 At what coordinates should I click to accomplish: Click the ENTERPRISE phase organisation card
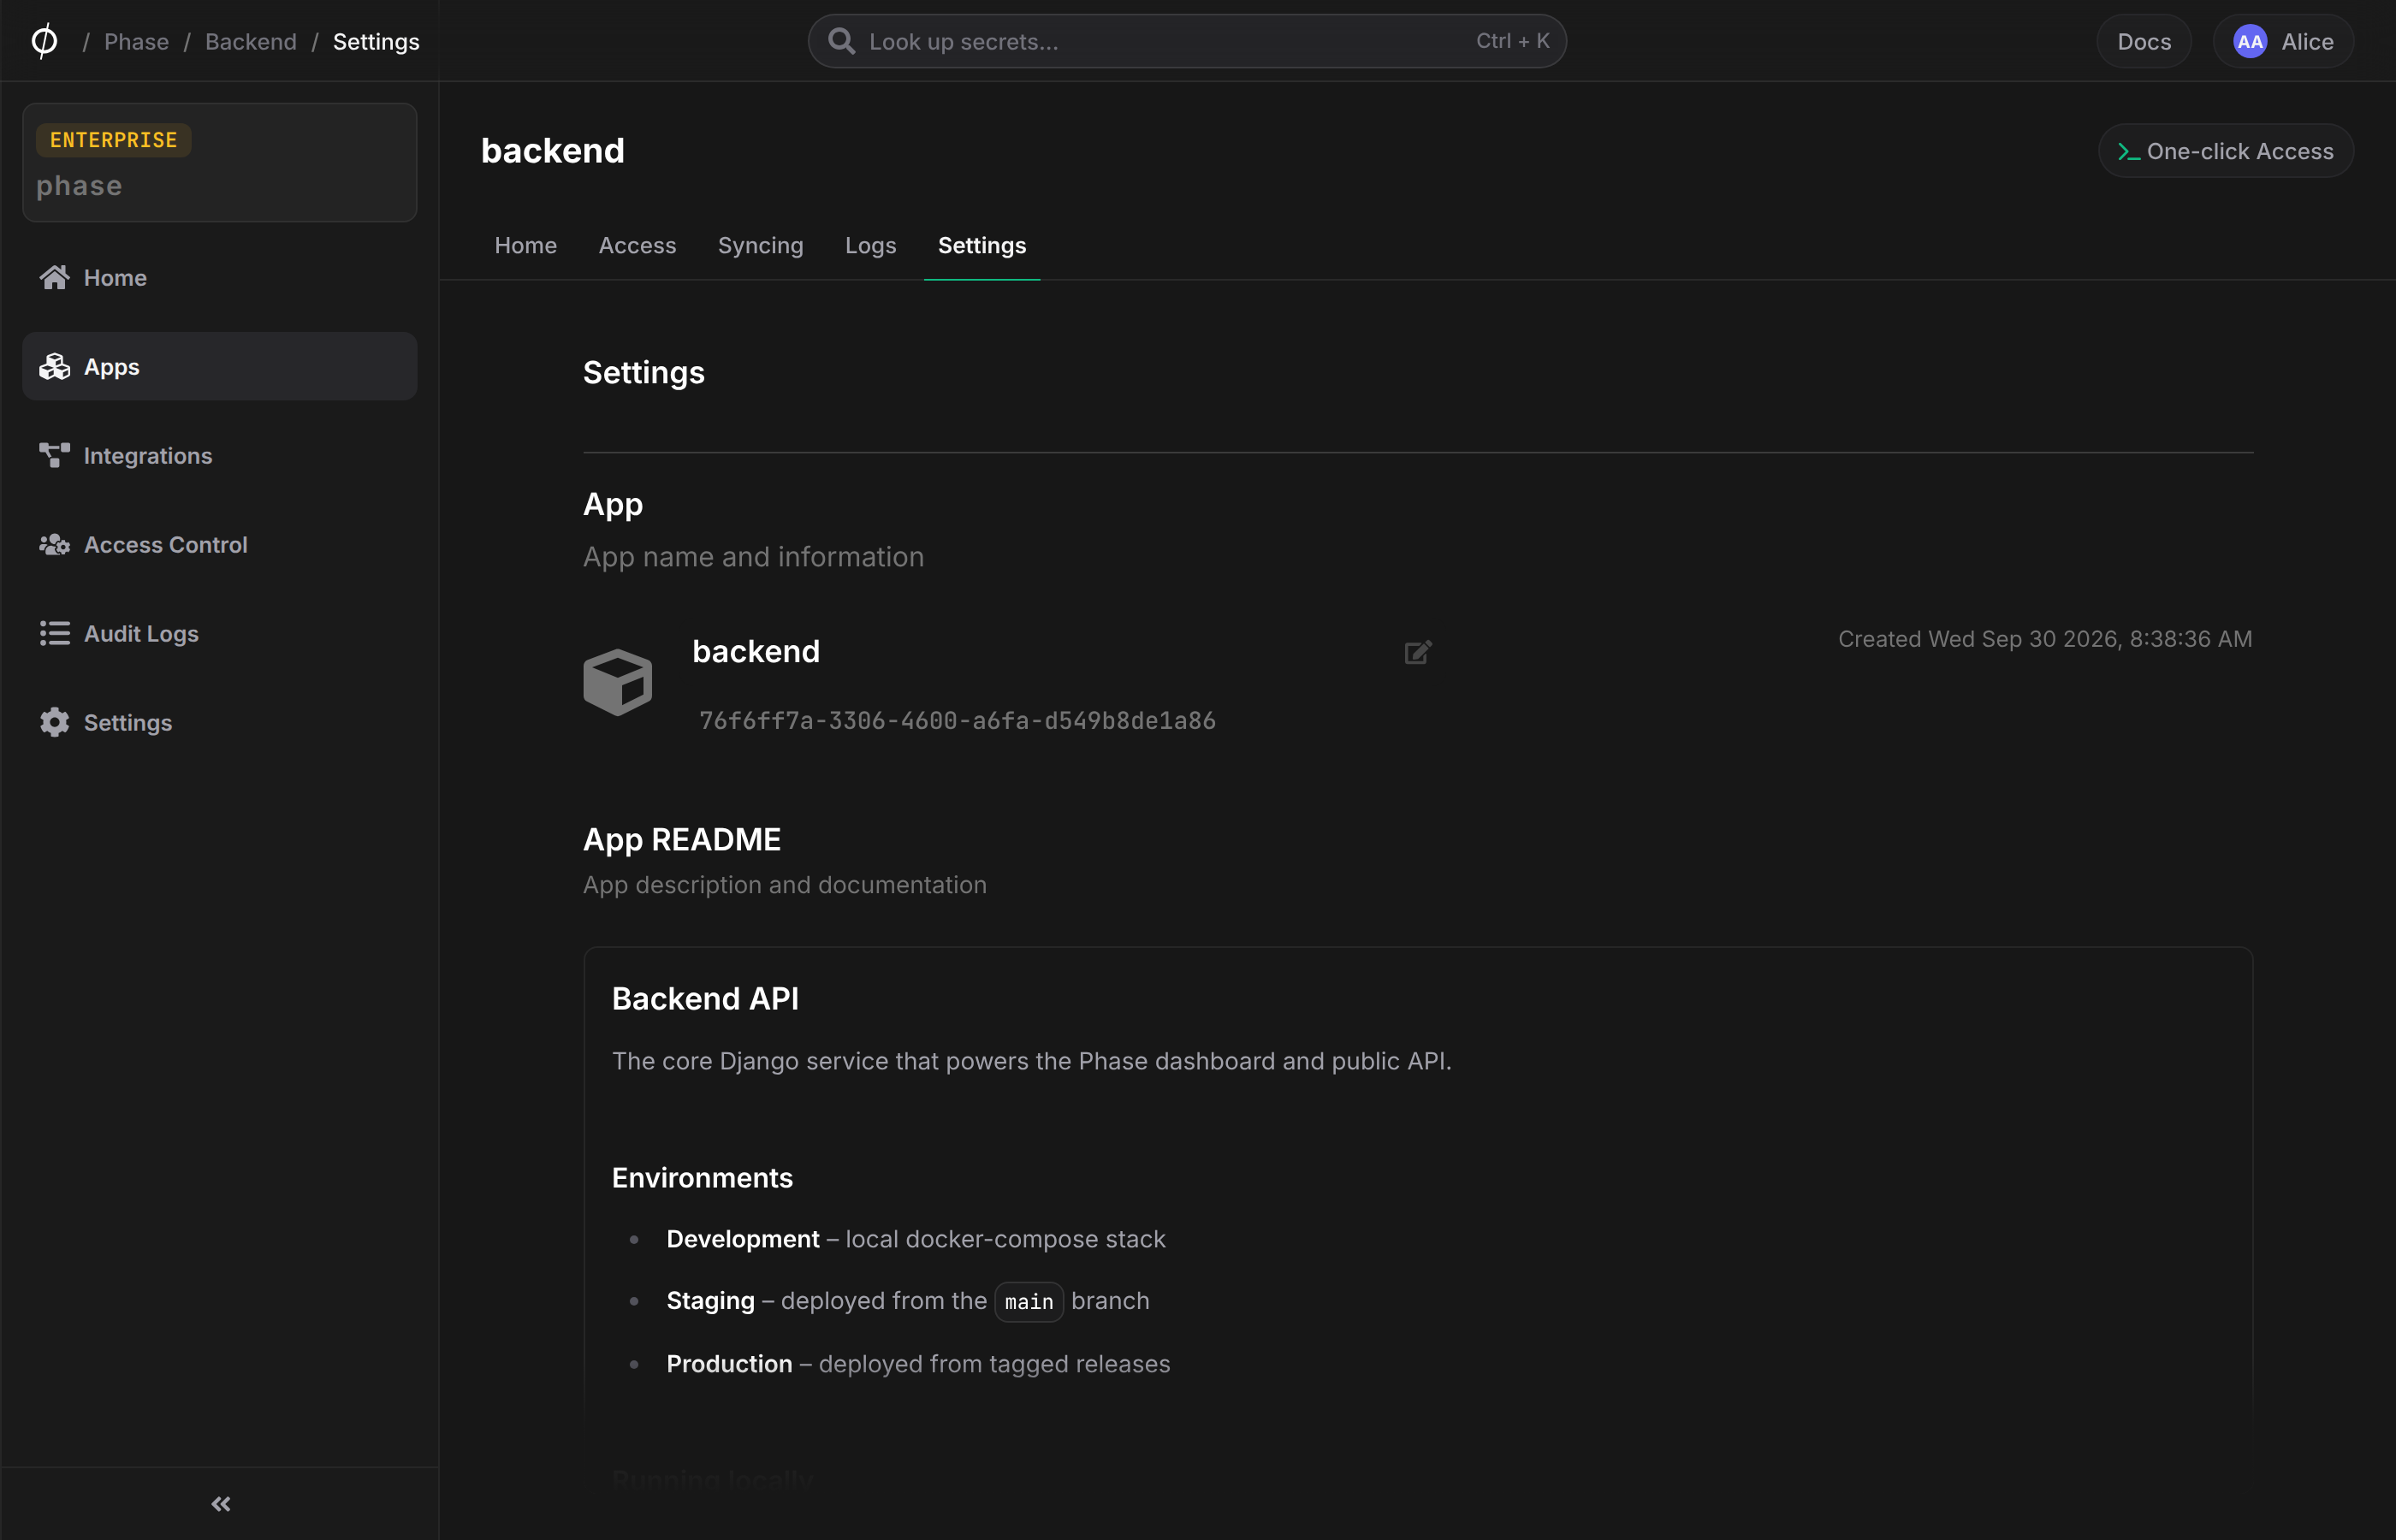[x=220, y=162]
